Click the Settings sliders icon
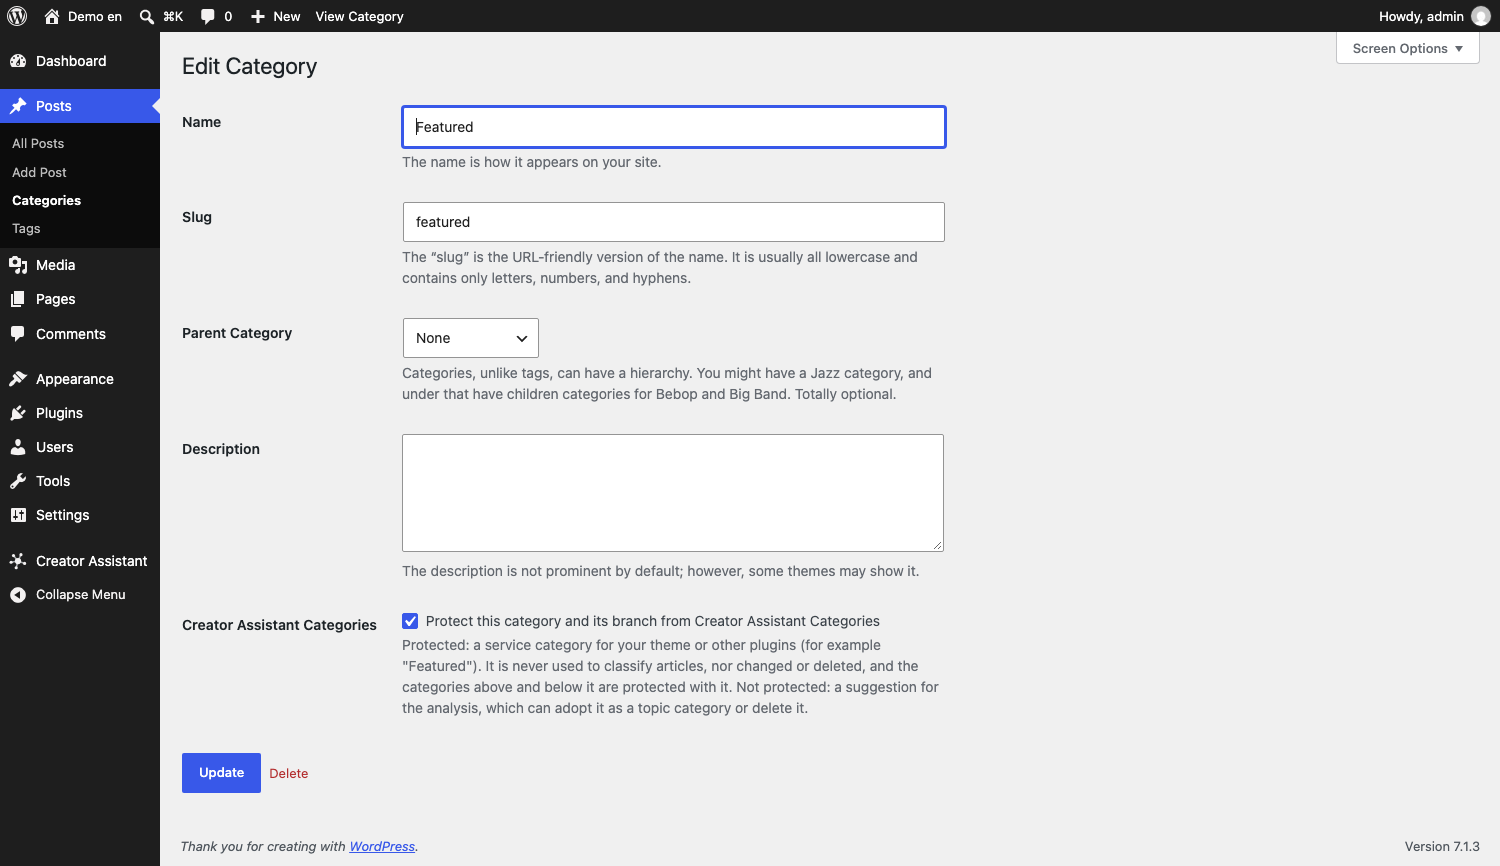Image resolution: width=1500 pixels, height=866 pixels. click(18, 515)
